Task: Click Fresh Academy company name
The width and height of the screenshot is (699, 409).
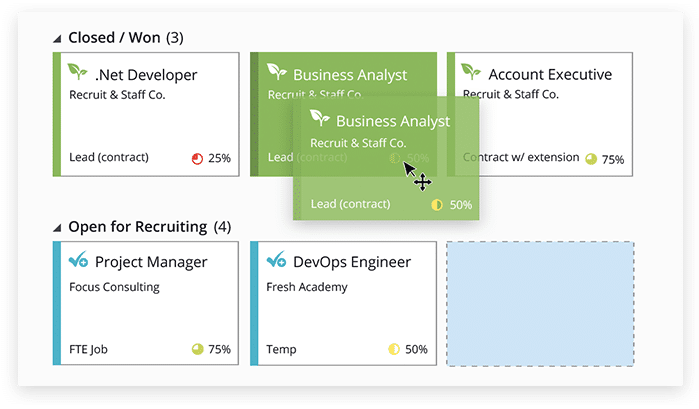Action: [x=307, y=287]
